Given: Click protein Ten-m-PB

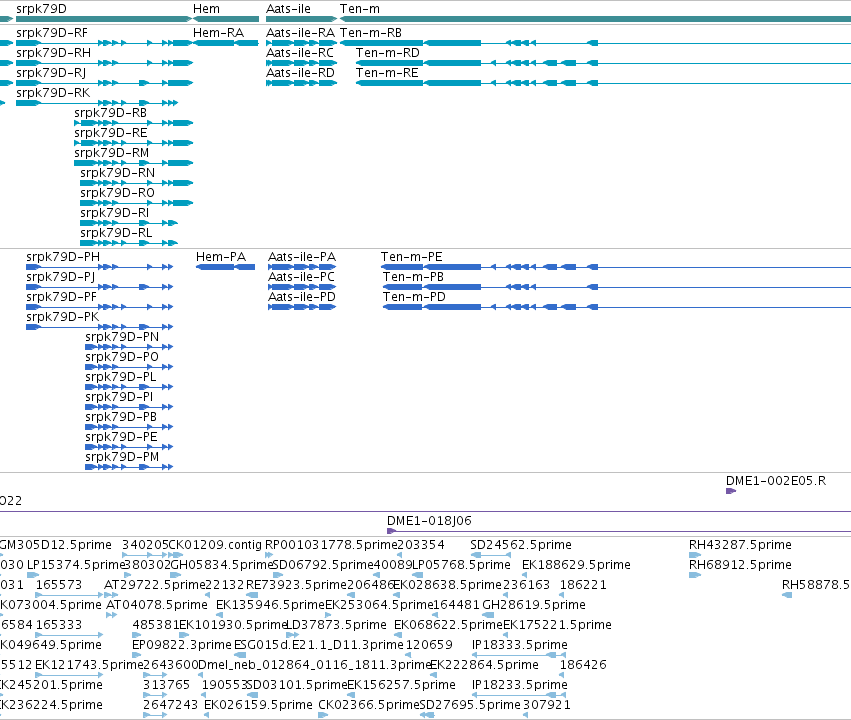Looking at the screenshot, I should tap(413, 277).
